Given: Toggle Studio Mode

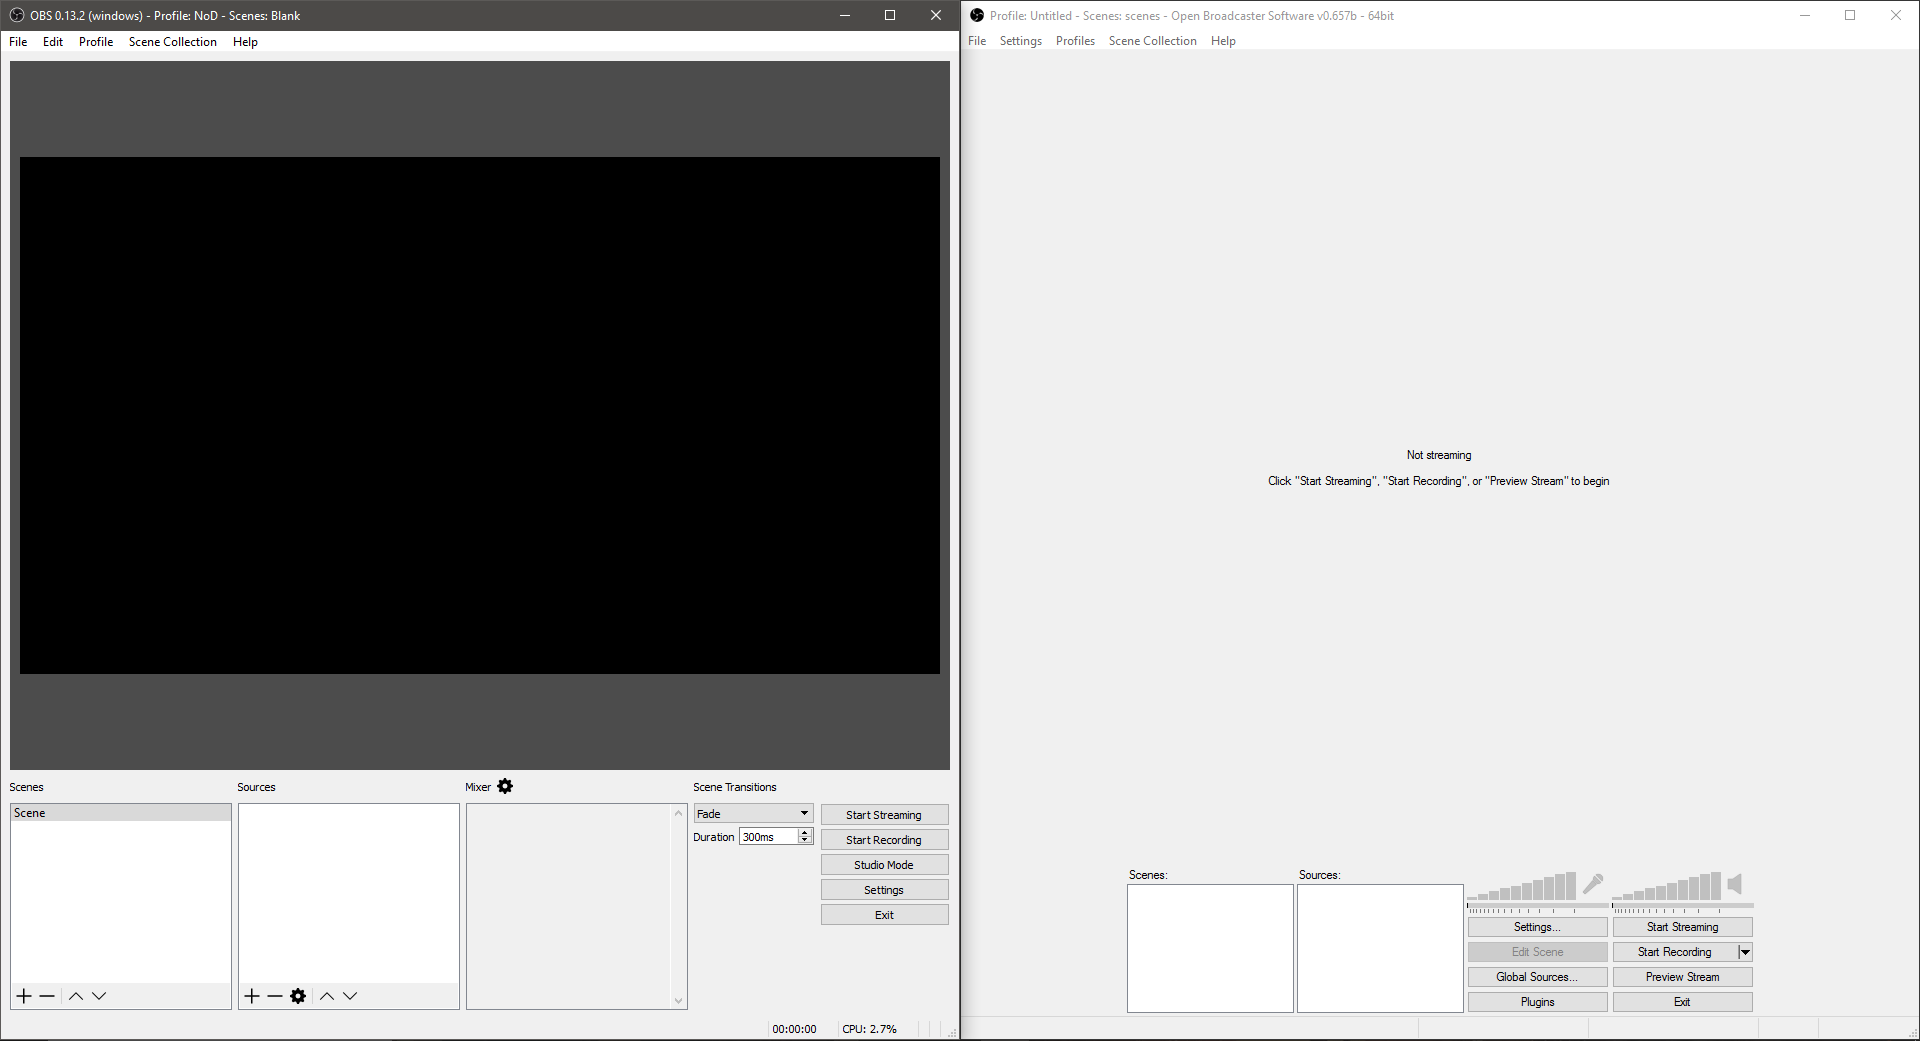Looking at the screenshot, I should coord(884,864).
